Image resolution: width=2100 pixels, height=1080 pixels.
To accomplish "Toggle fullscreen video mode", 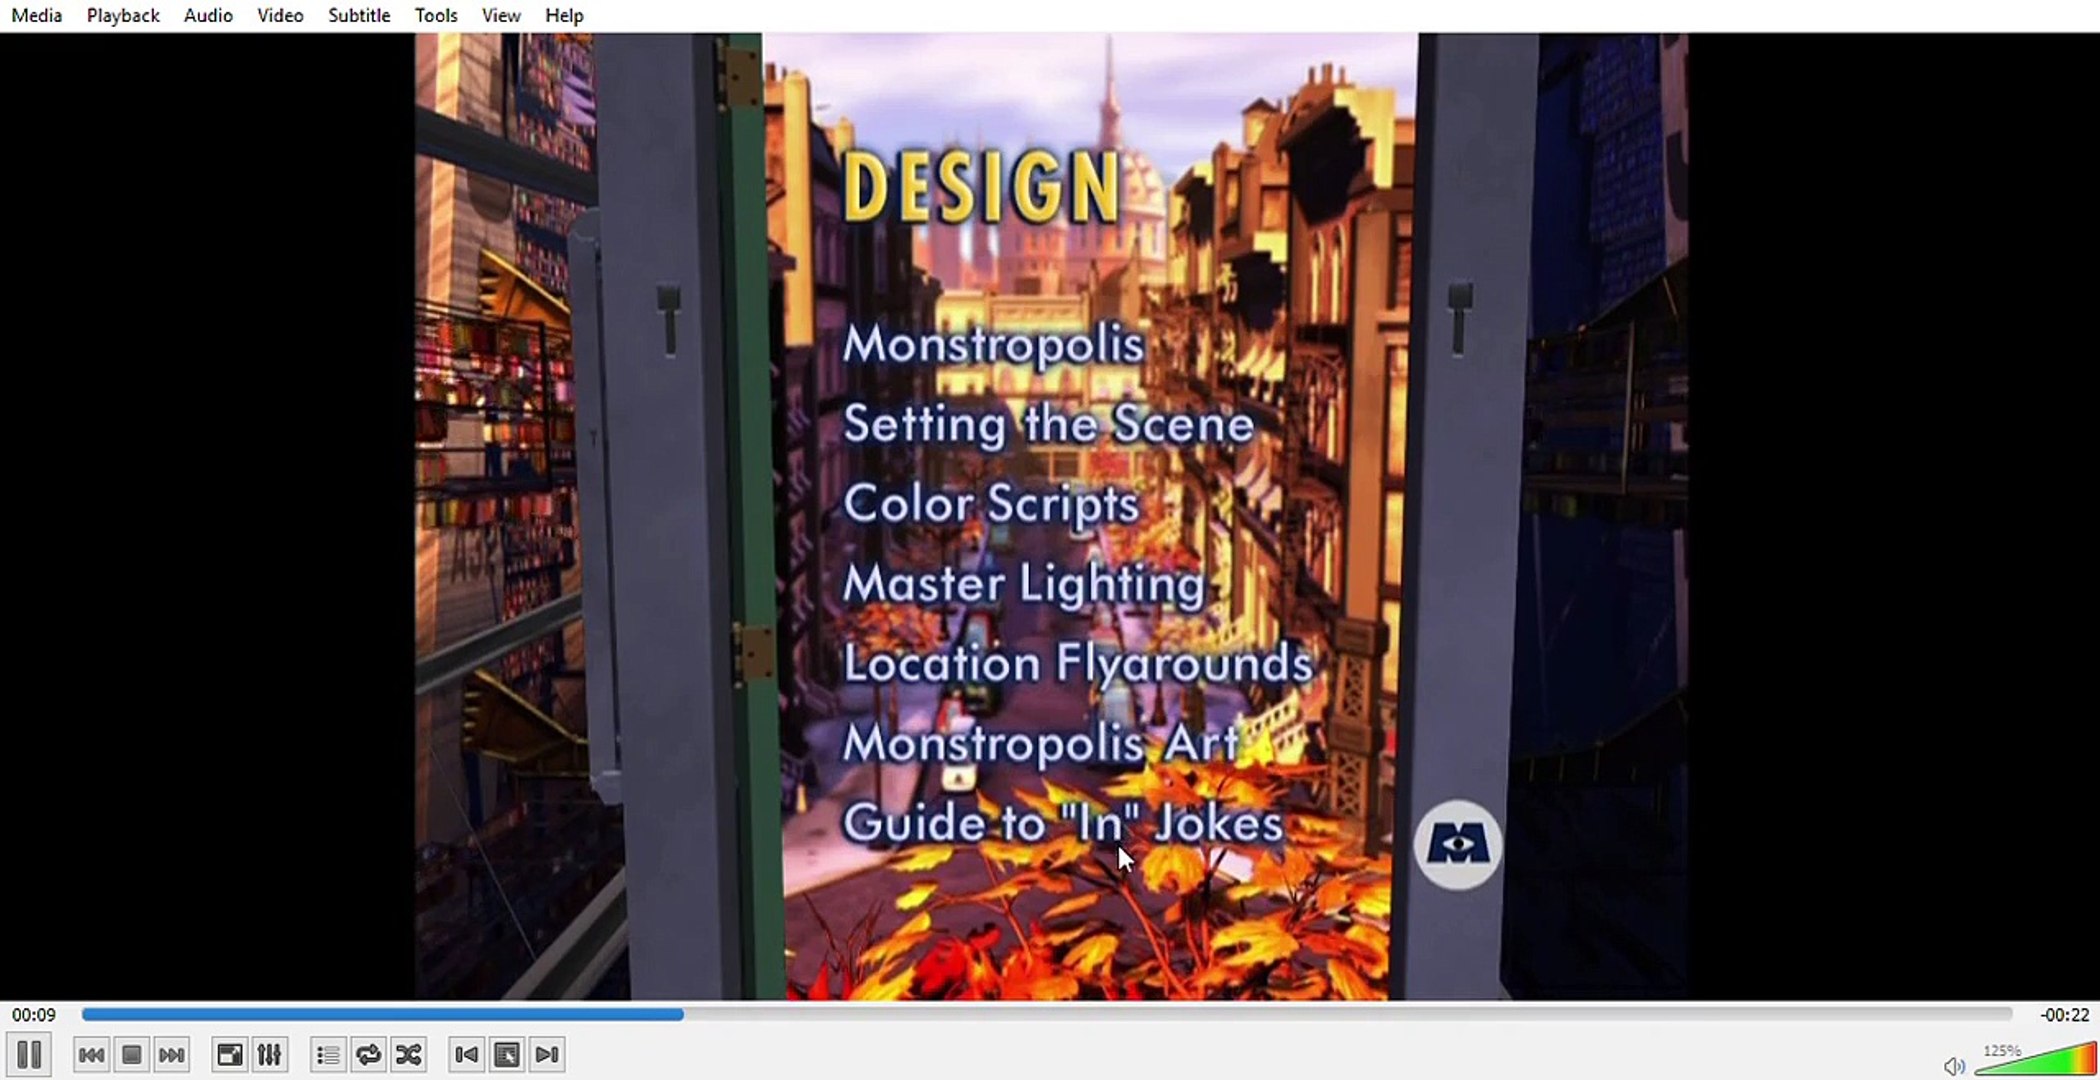I will [x=229, y=1054].
